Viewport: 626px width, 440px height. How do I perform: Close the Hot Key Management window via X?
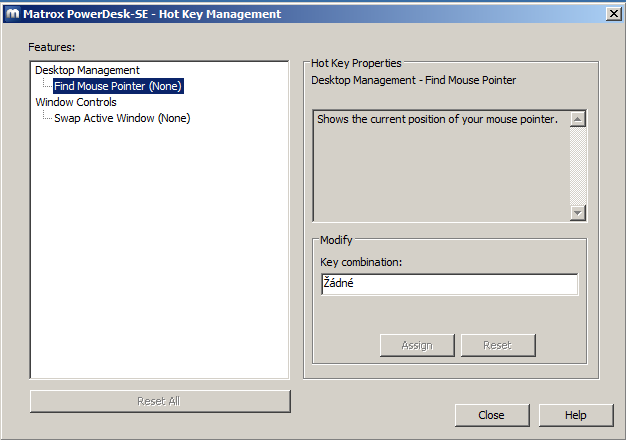614,14
